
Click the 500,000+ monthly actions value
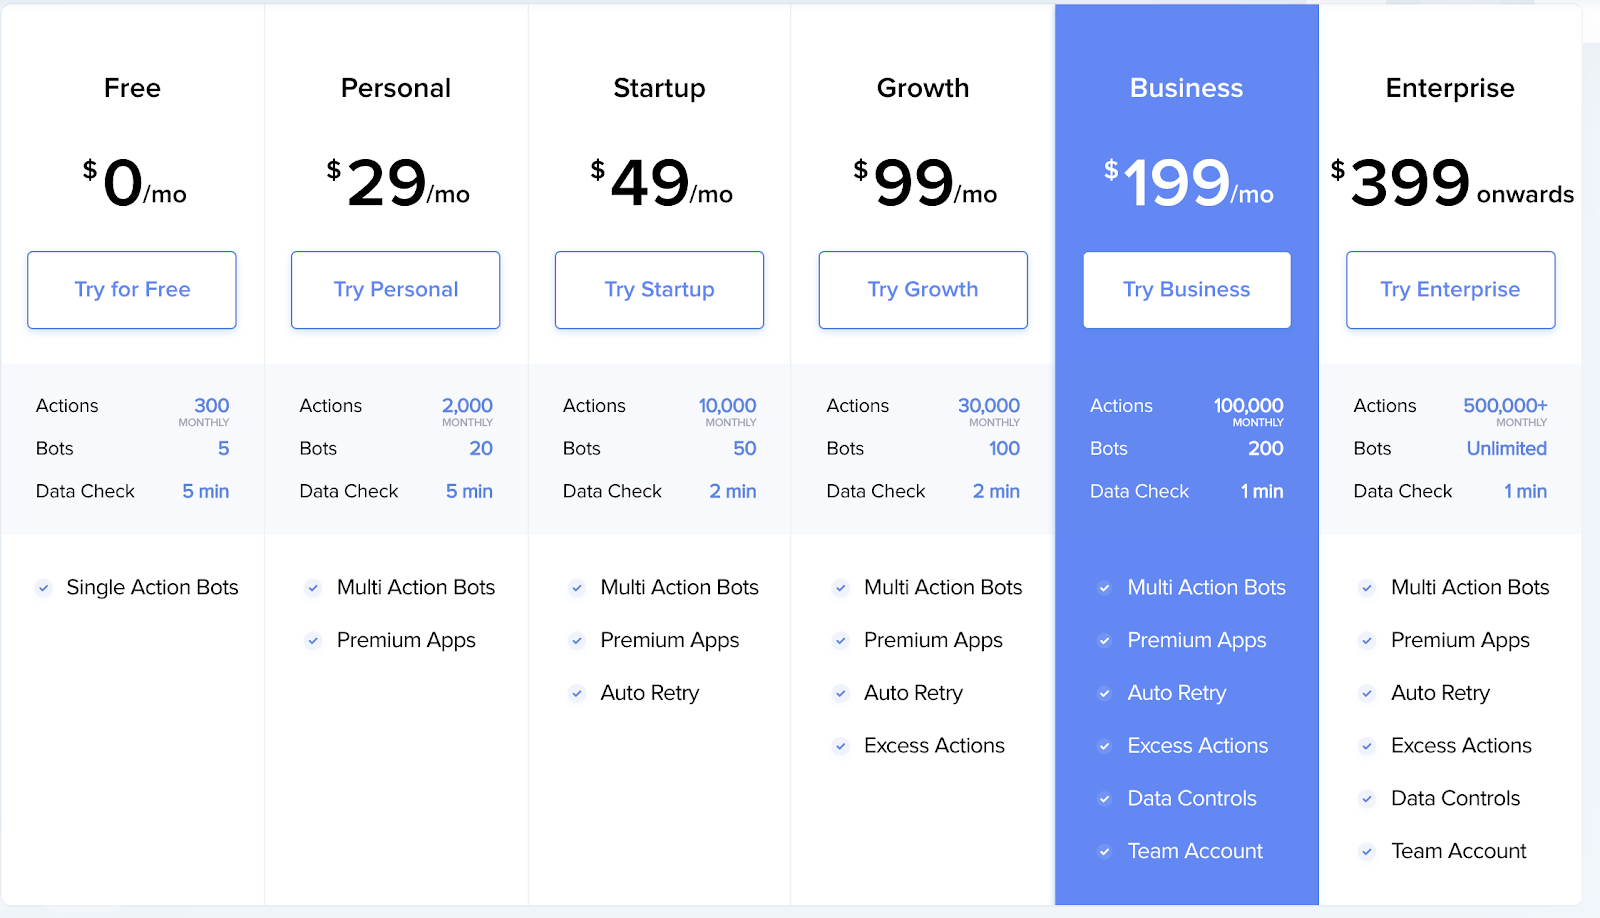1505,406
